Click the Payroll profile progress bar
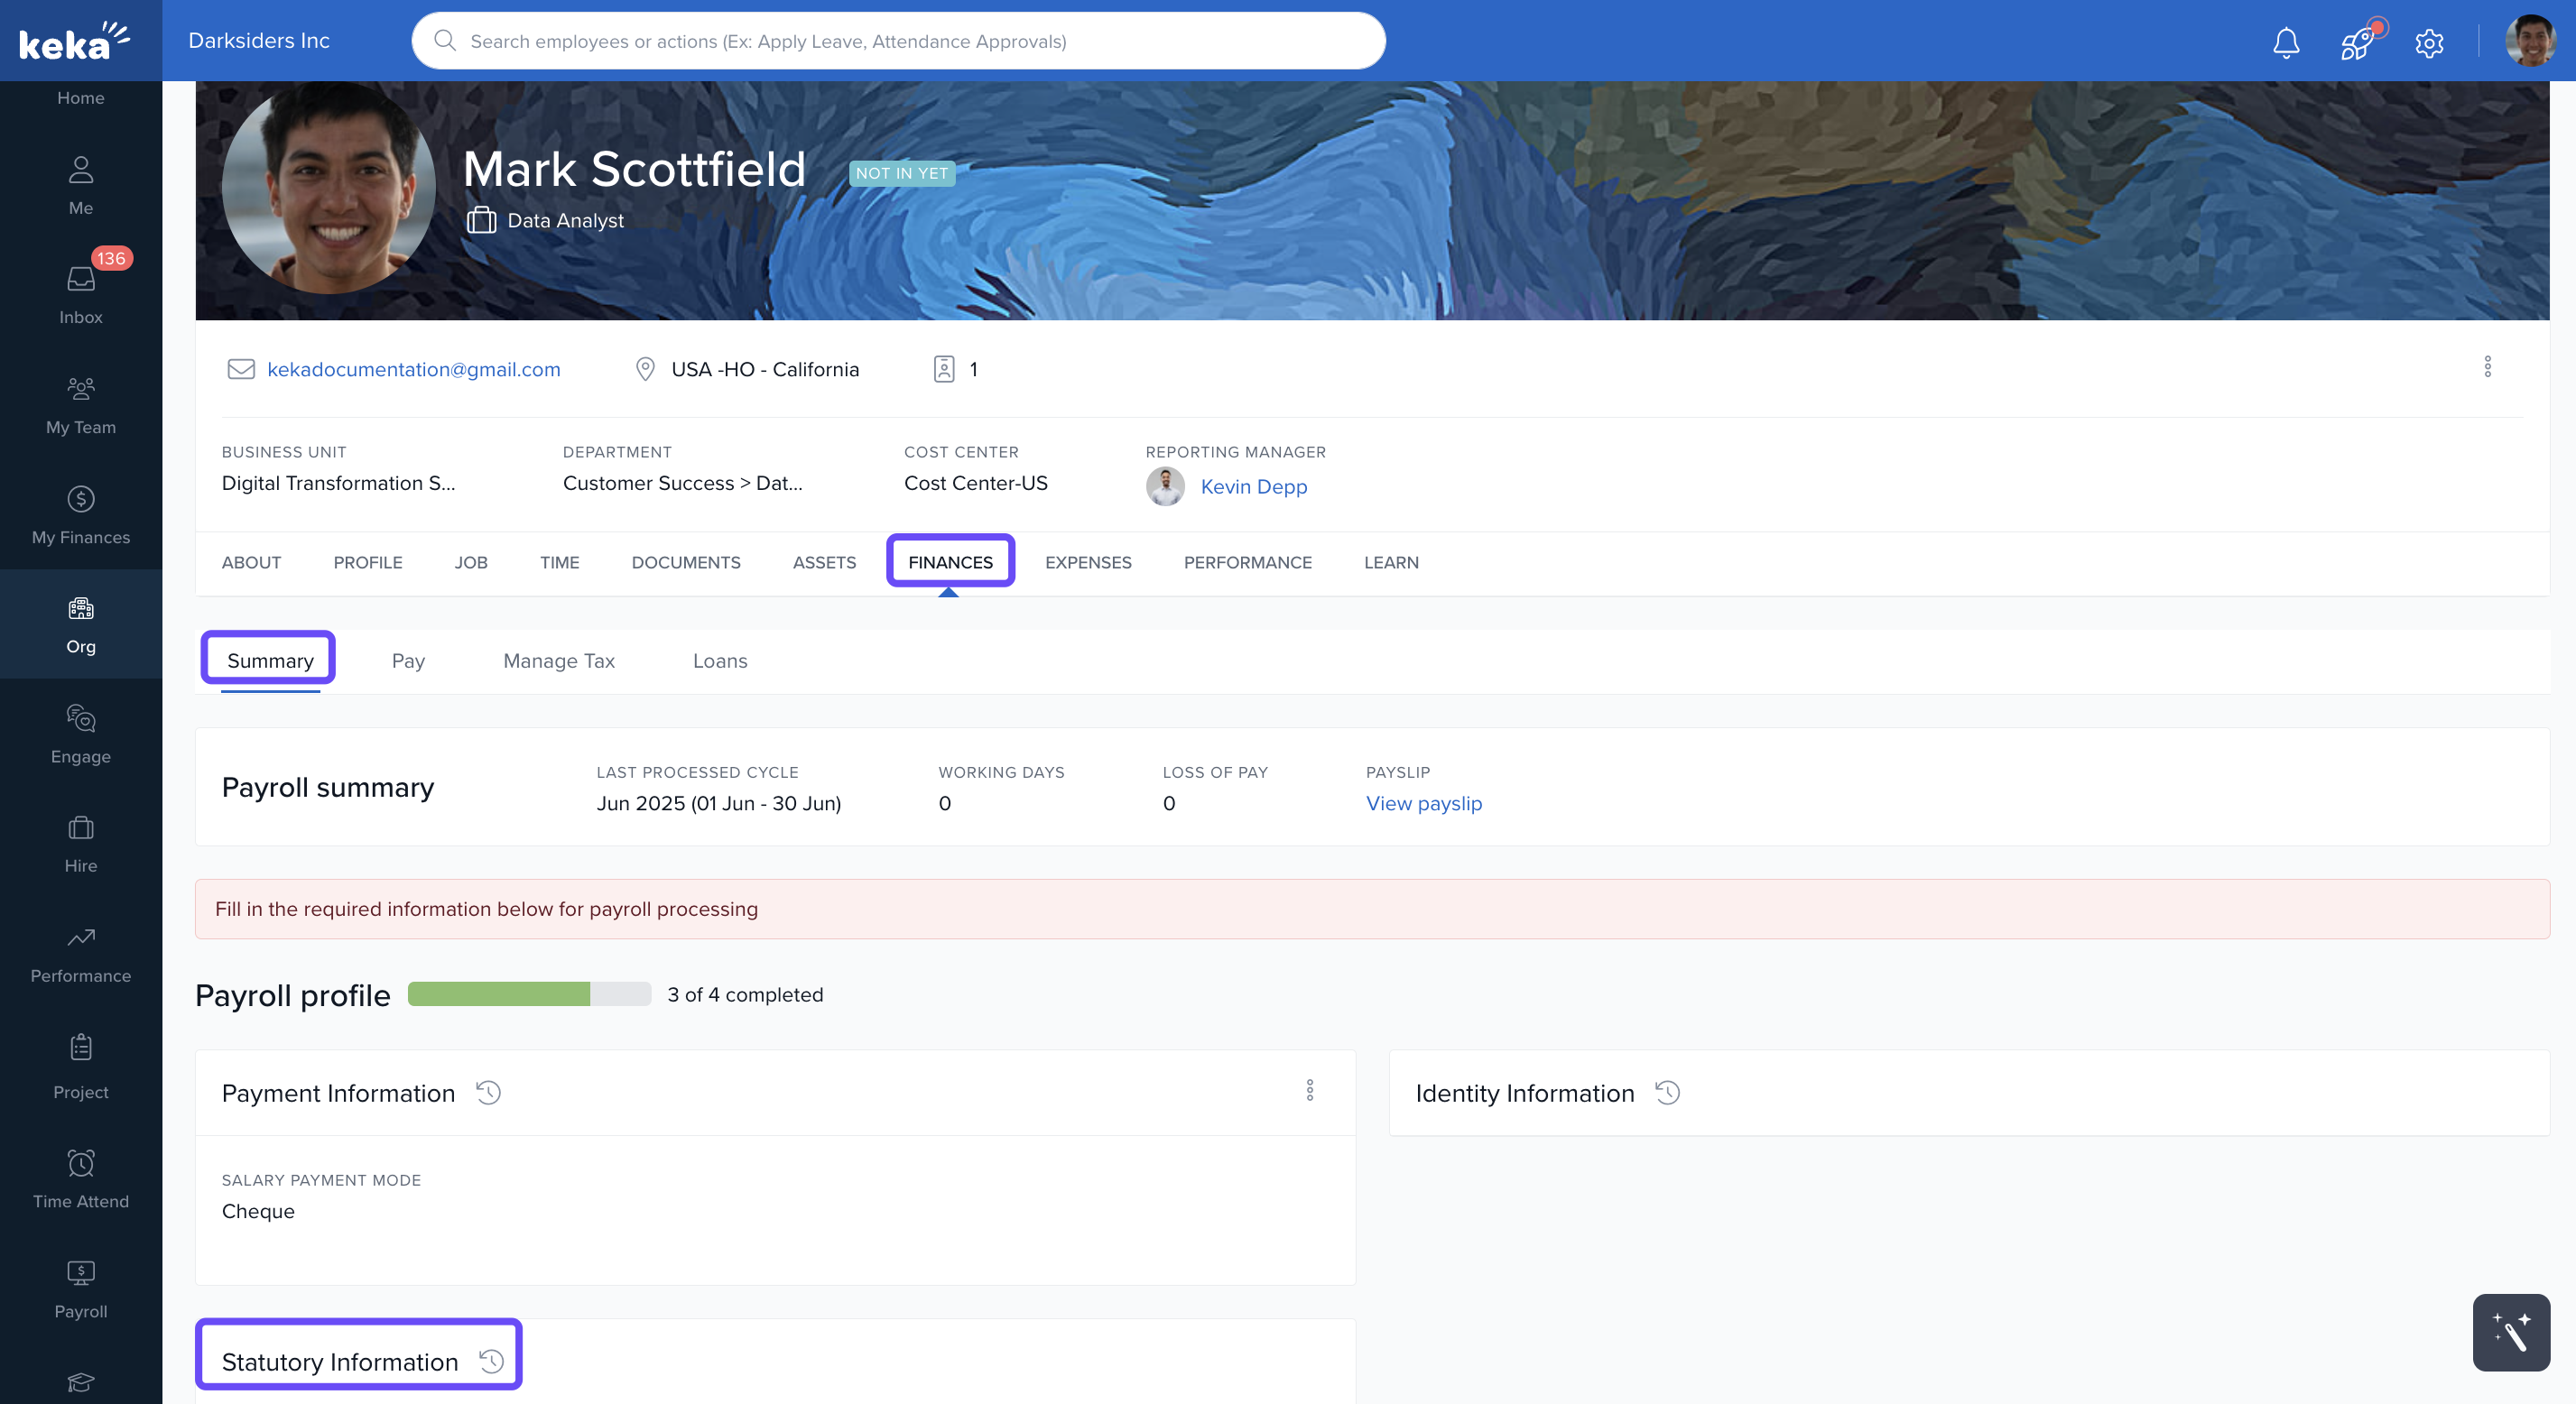The image size is (2576, 1404). click(x=529, y=994)
